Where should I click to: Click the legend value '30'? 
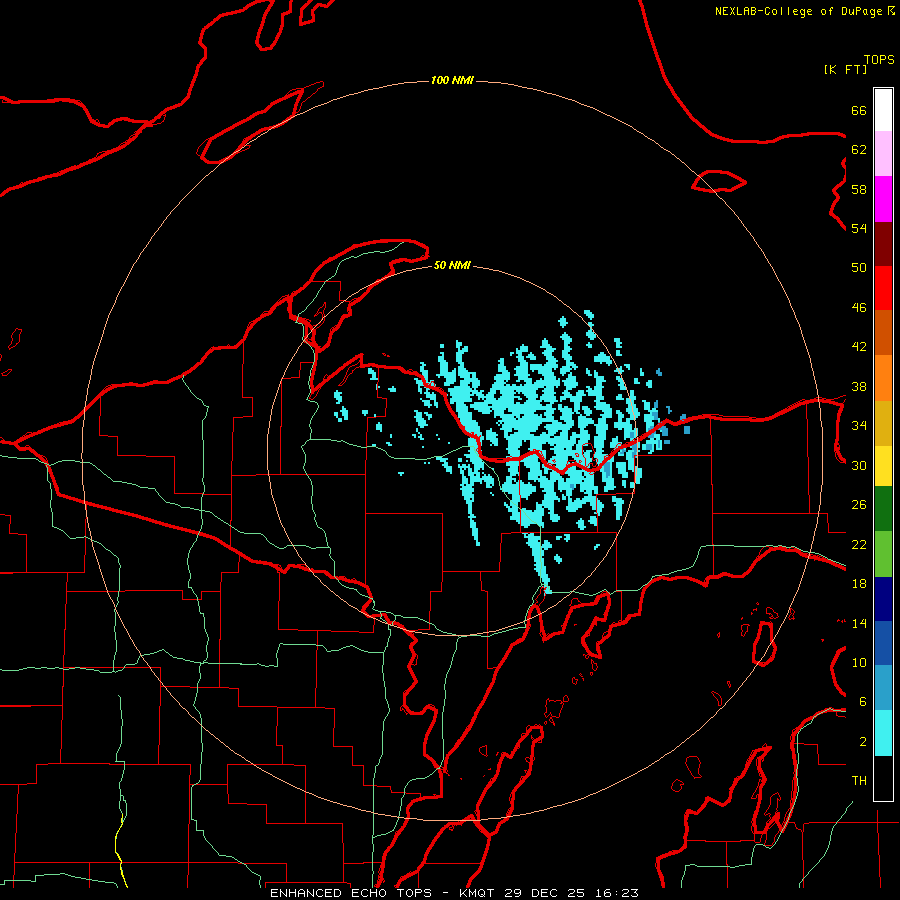[x=859, y=465]
